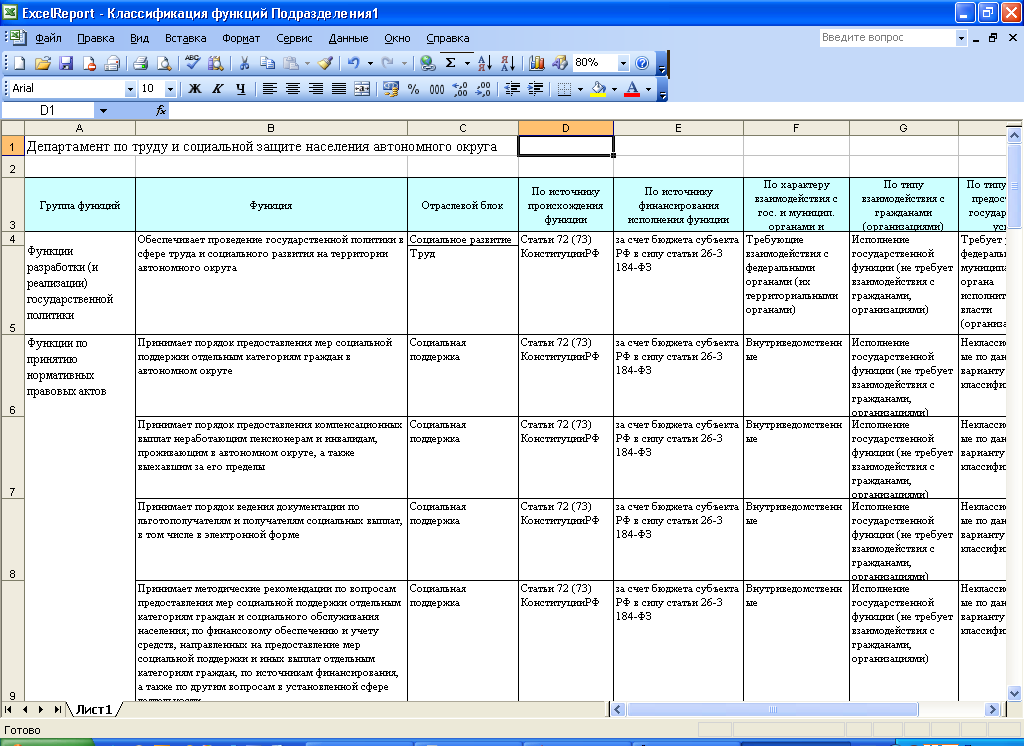Select column E by its header
This screenshot has width=1024, height=746.
(x=678, y=128)
